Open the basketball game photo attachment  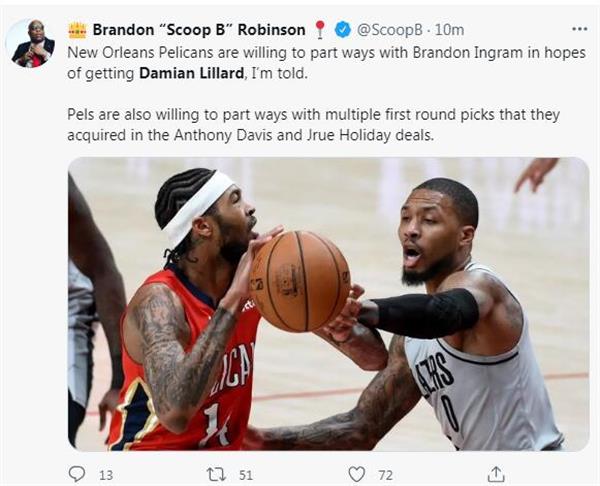pyautogui.click(x=328, y=304)
